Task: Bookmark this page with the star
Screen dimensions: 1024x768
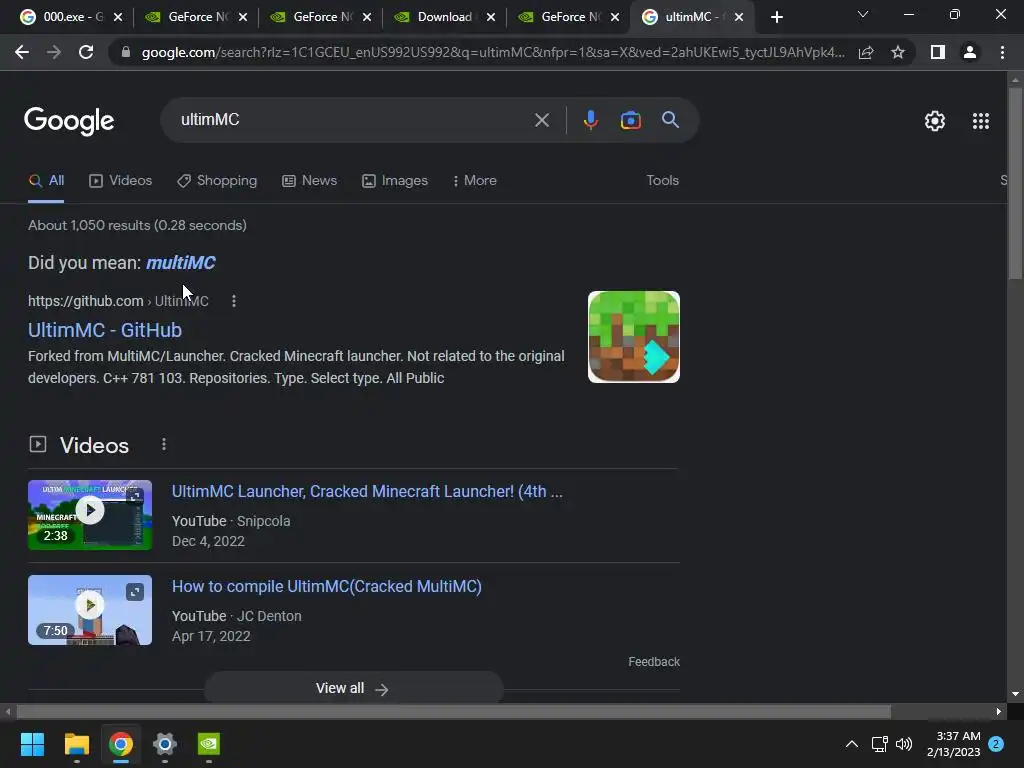Action: 898,52
